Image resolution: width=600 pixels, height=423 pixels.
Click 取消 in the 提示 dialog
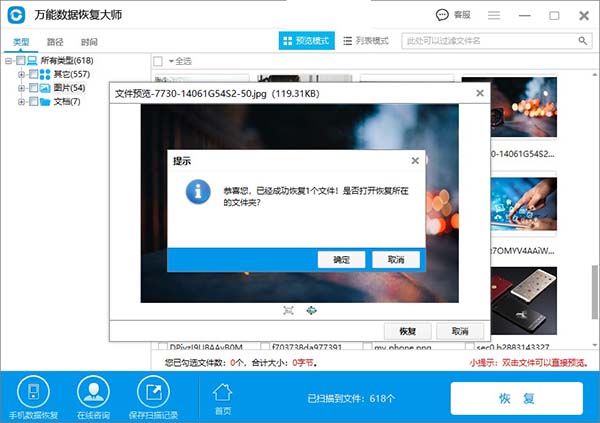point(395,259)
